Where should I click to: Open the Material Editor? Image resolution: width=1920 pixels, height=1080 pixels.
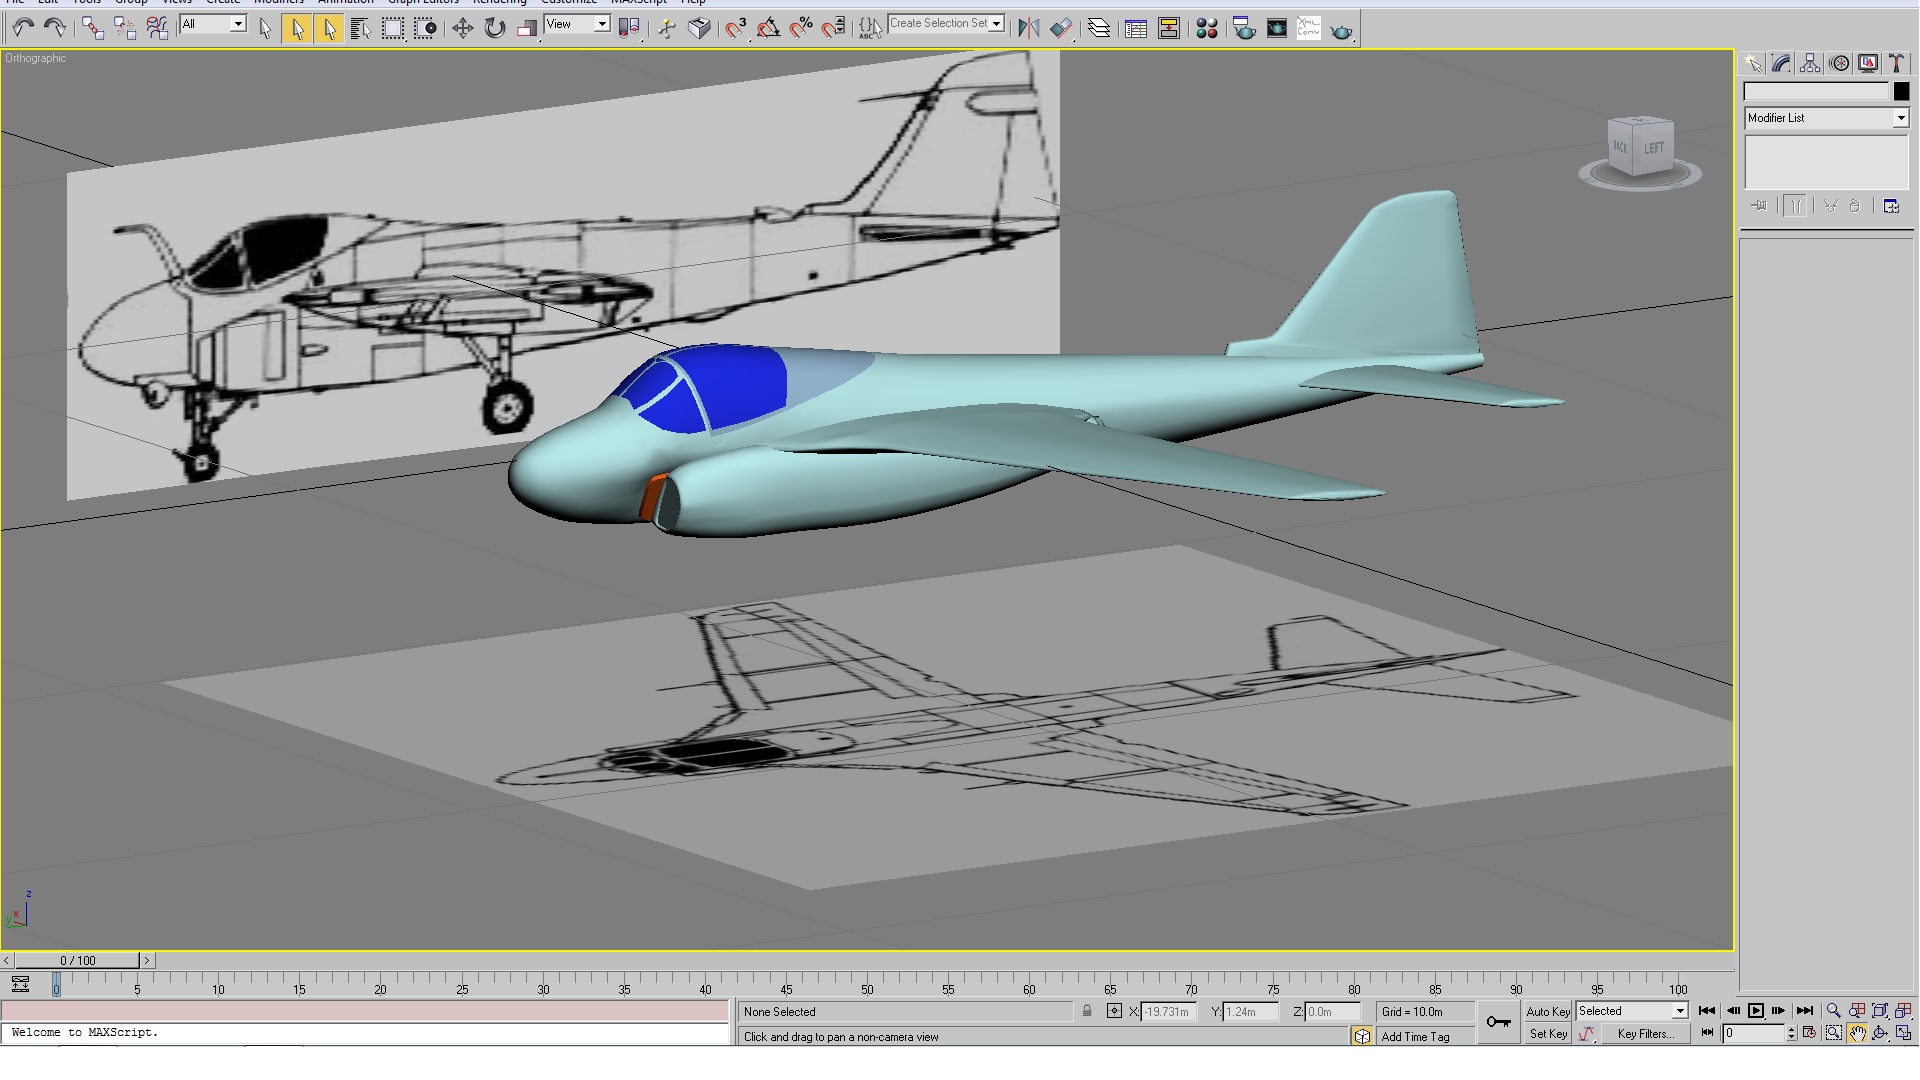pyautogui.click(x=1207, y=28)
